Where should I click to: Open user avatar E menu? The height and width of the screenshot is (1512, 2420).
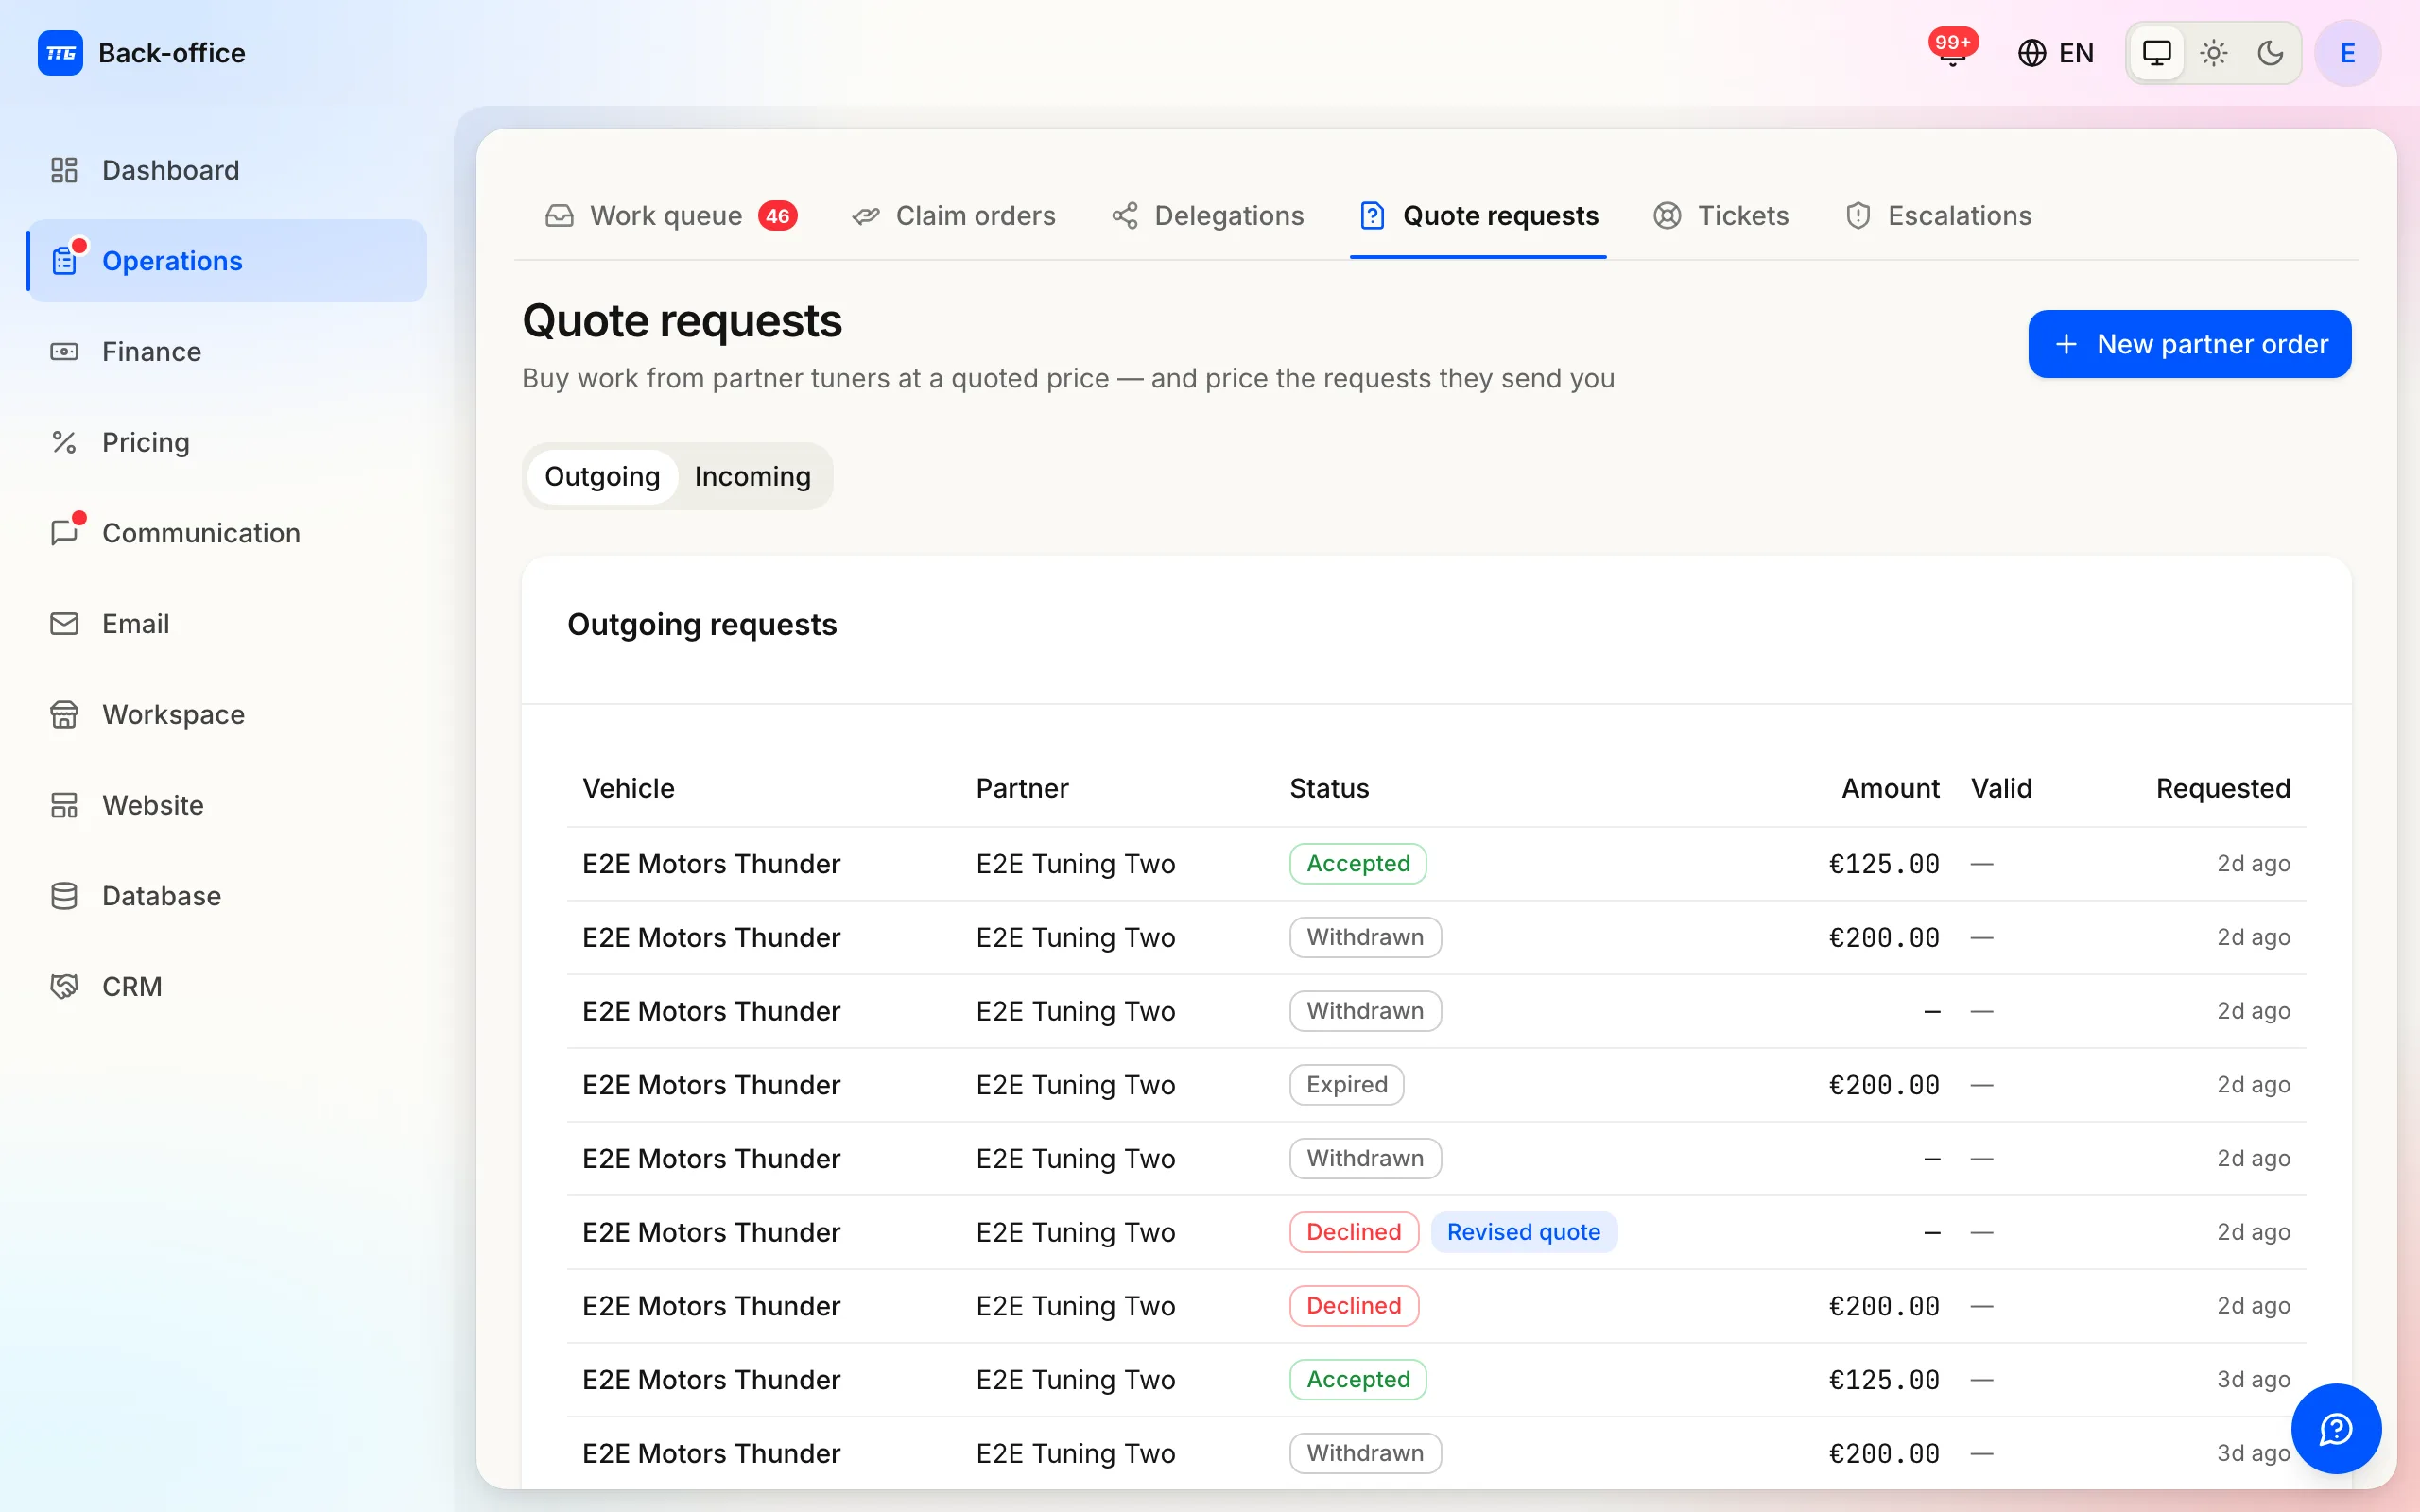point(2347,53)
